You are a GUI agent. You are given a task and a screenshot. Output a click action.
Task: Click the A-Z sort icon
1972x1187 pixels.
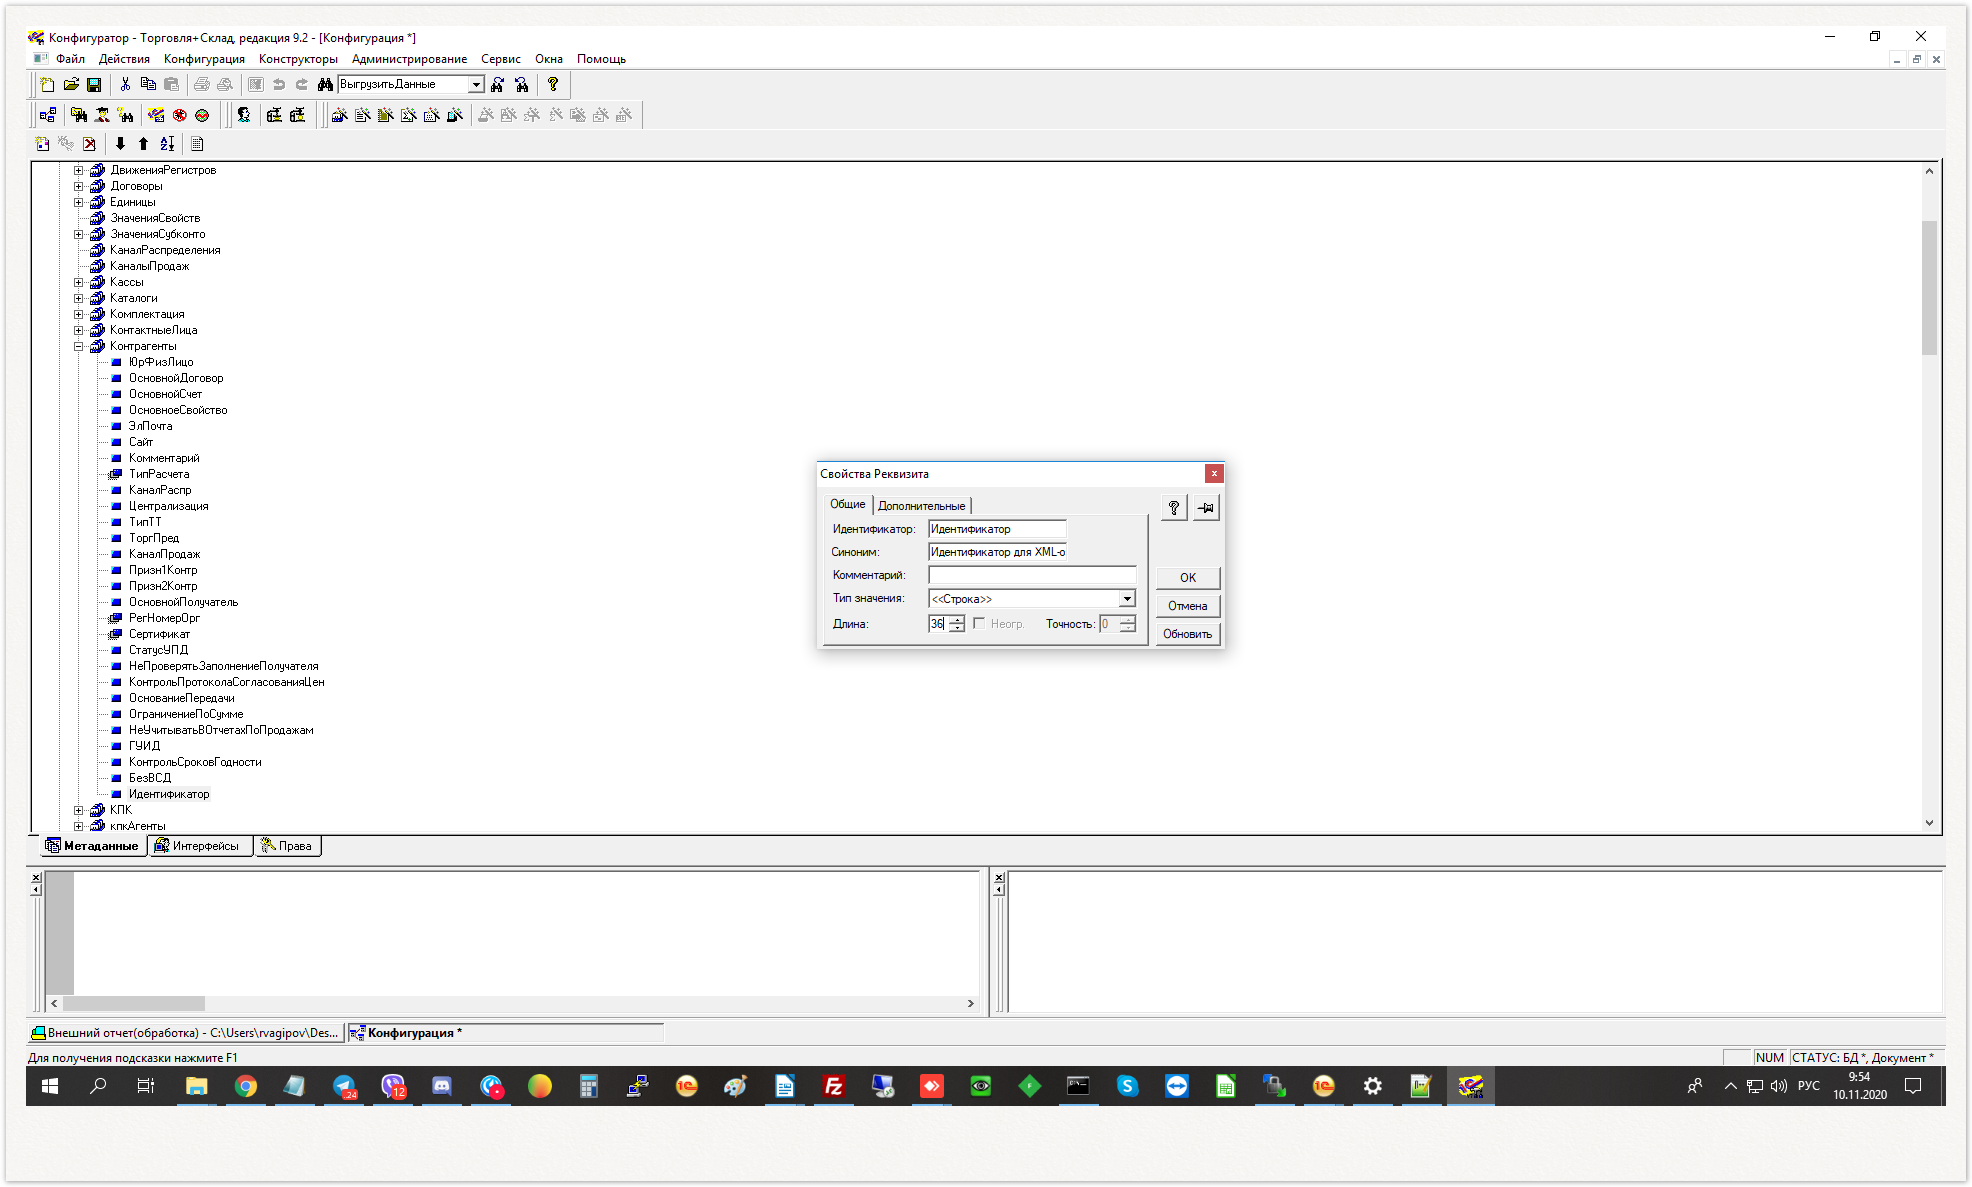(167, 144)
